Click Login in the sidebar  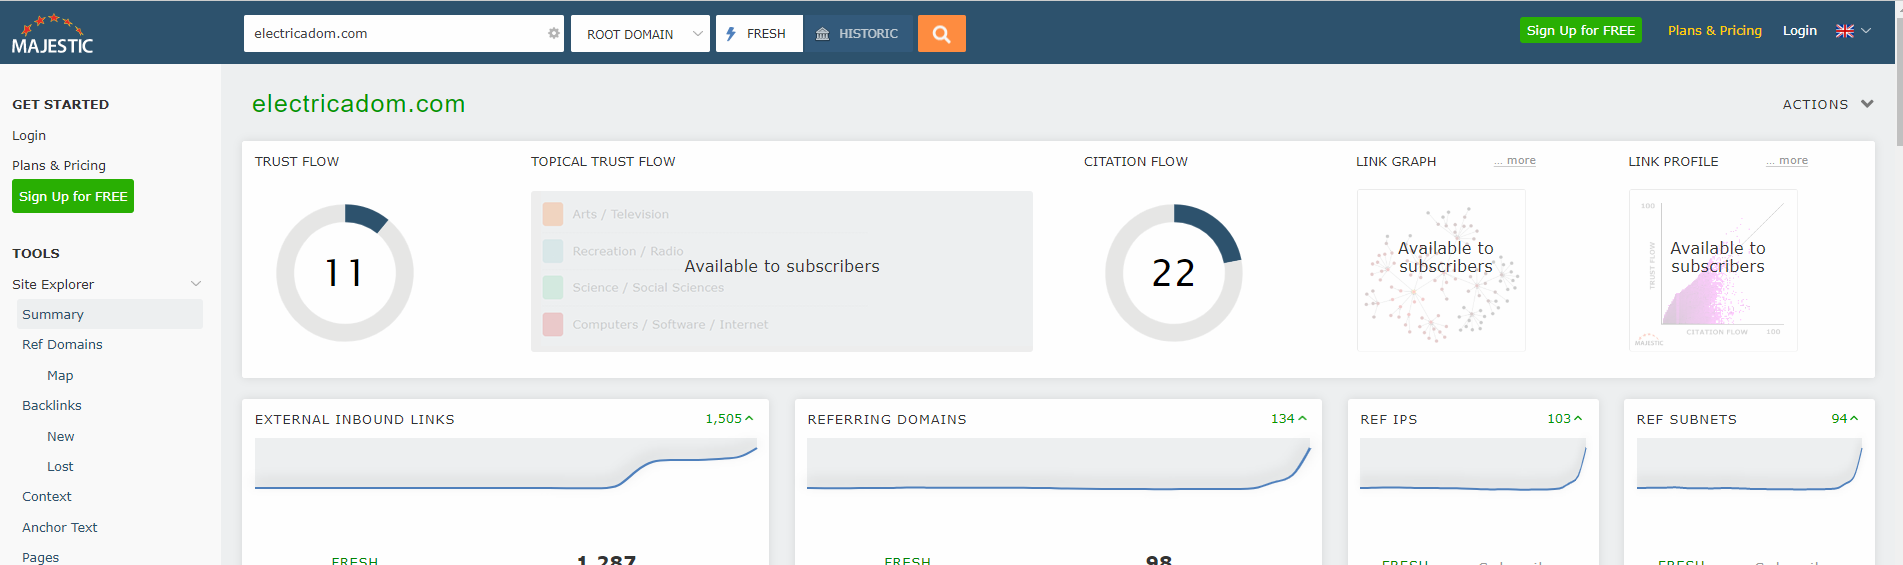coord(29,135)
